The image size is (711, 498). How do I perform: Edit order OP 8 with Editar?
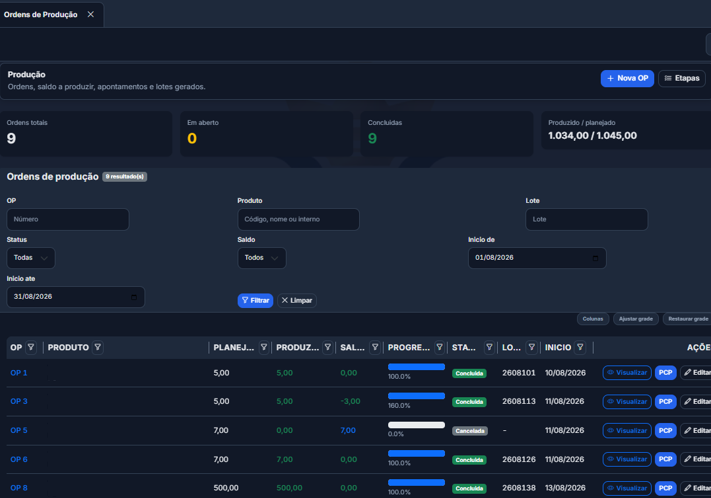click(x=696, y=488)
